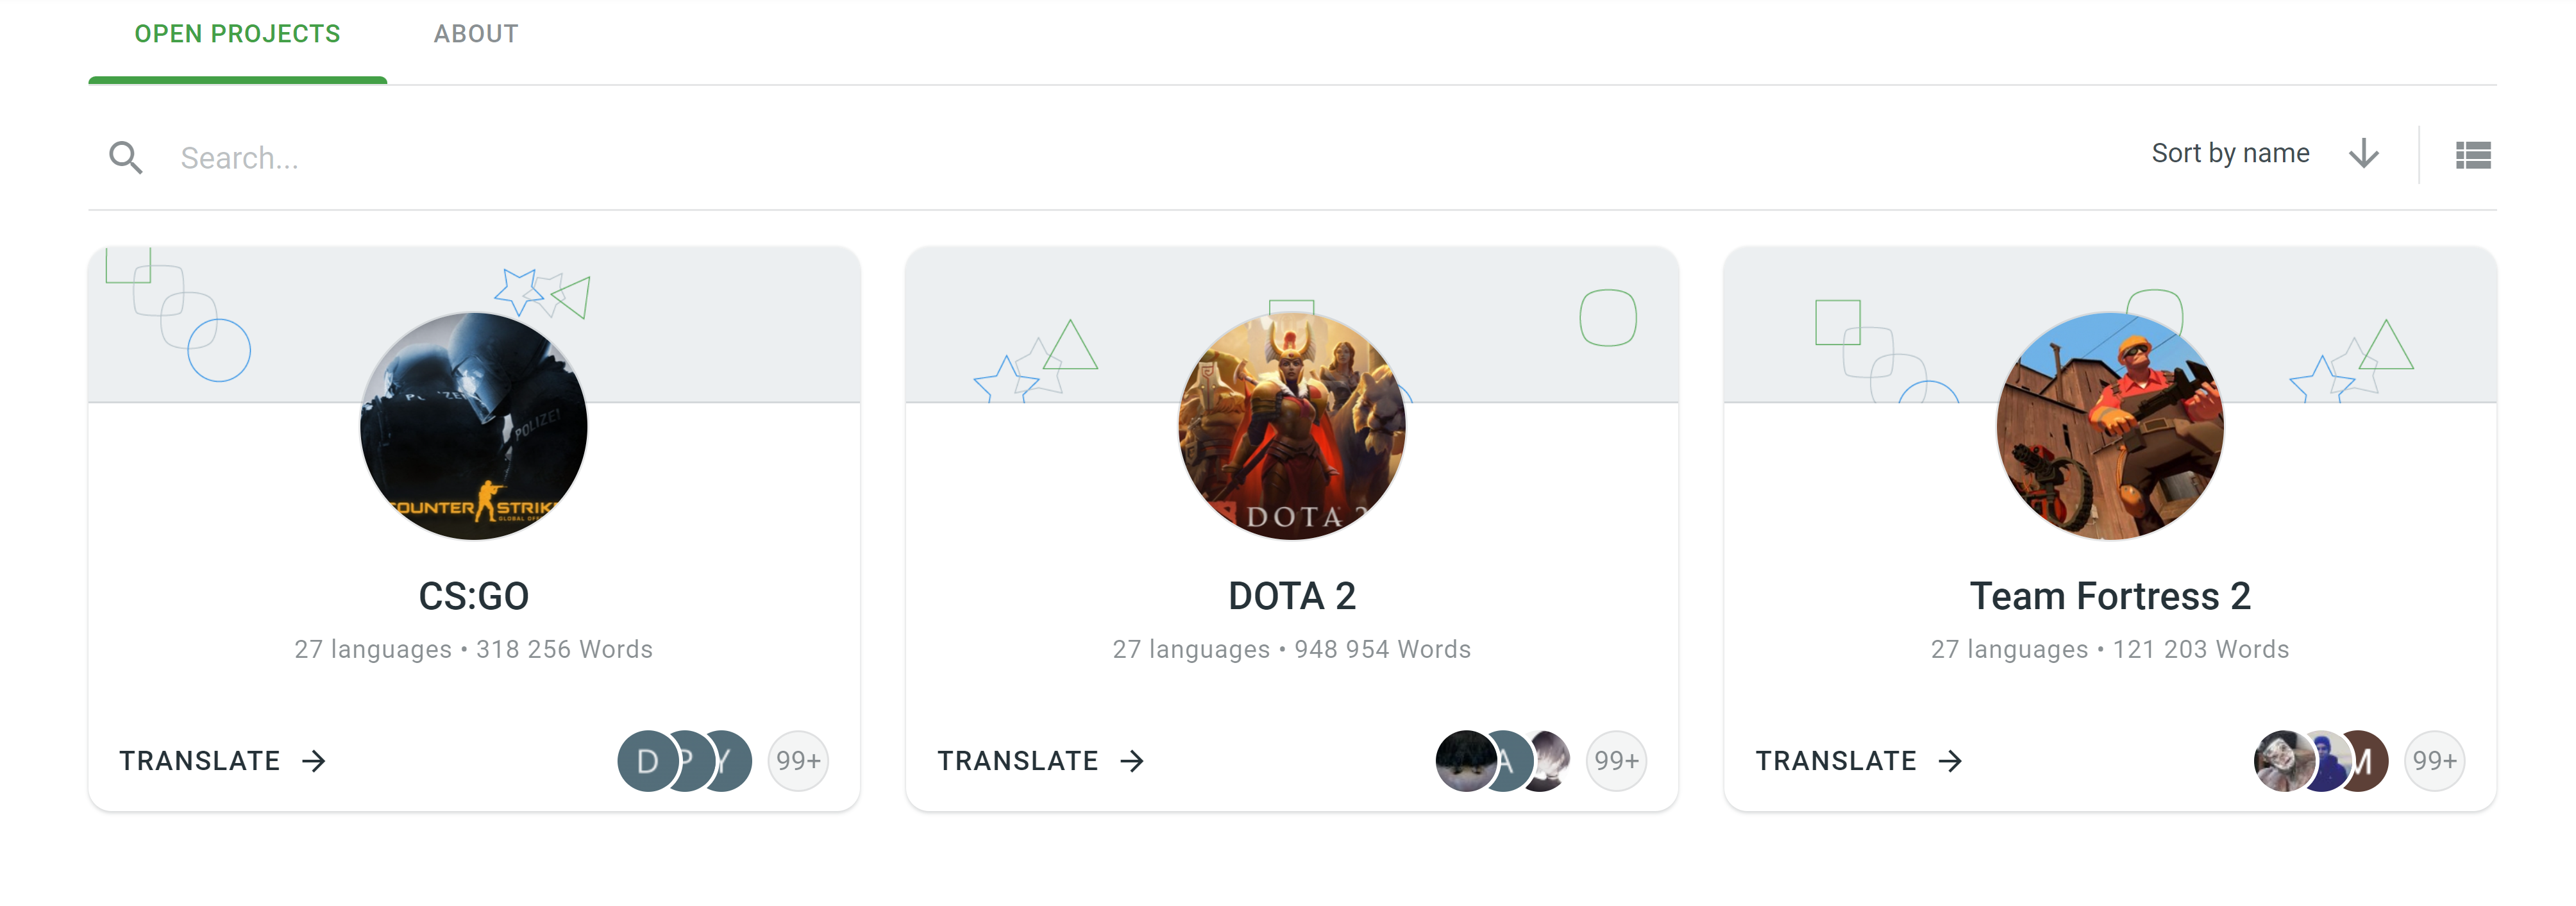Click the arrow icon next to DOTA 2 Translate
Screen dimensions: 2576x906
pos(1131,761)
